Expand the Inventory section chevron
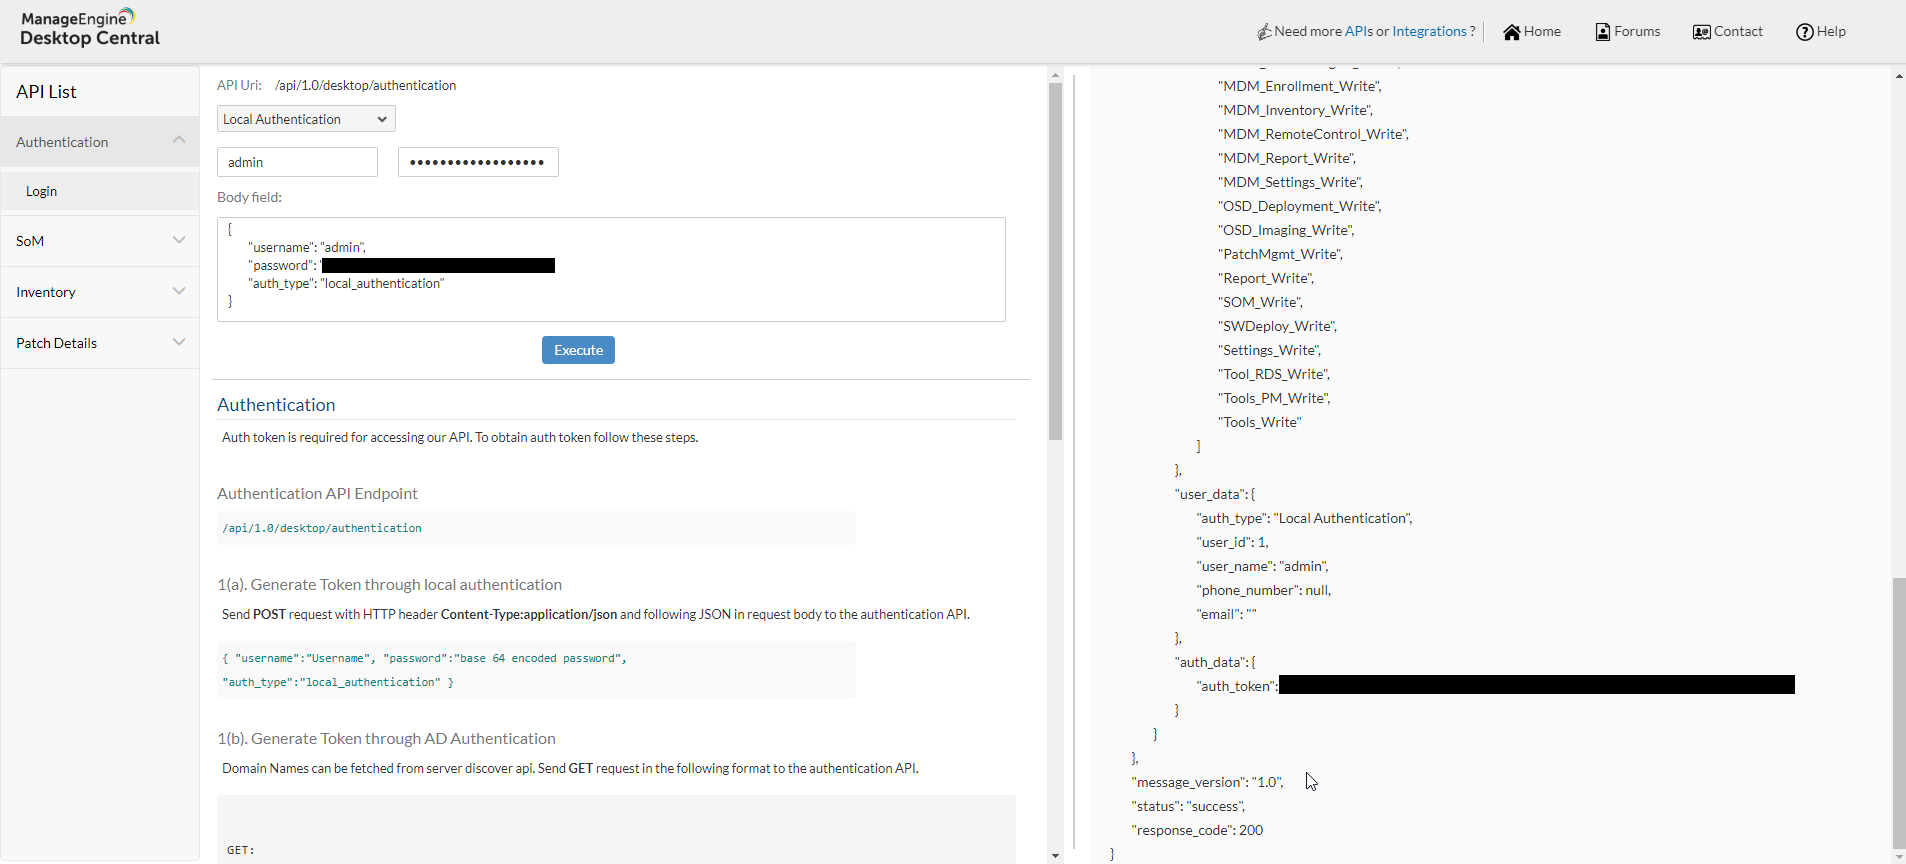The height and width of the screenshot is (864, 1906). pos(179,291)
